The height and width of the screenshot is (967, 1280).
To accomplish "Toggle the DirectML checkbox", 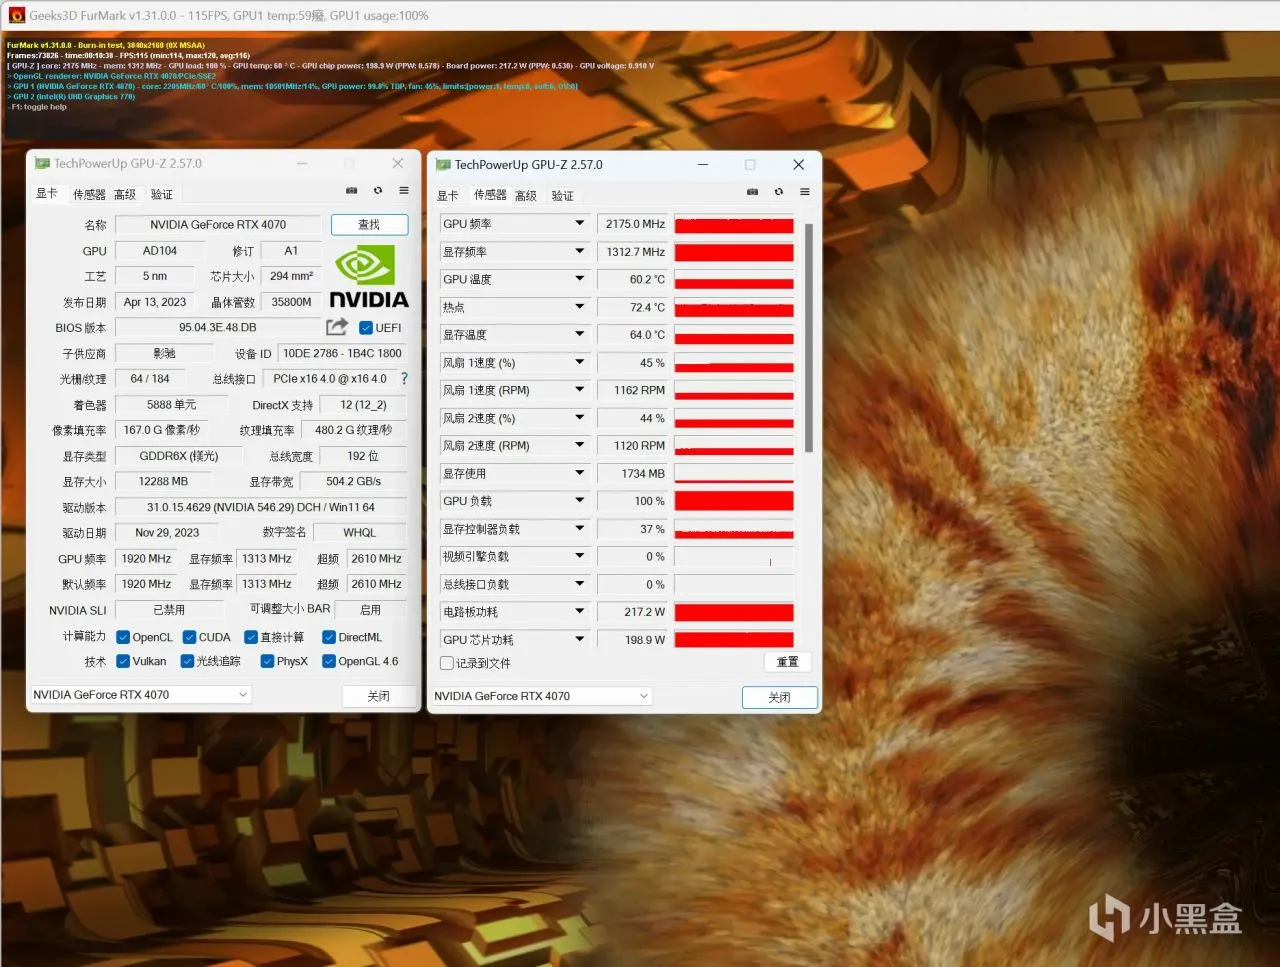I will tap(329, 637).
